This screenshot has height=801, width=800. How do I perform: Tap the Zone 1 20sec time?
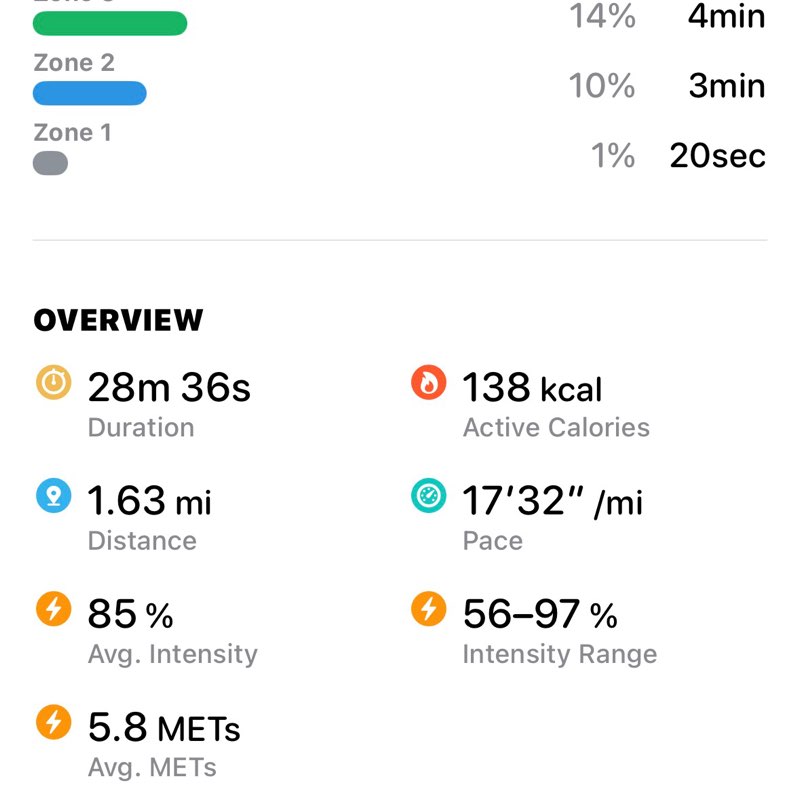coord(717,156)
